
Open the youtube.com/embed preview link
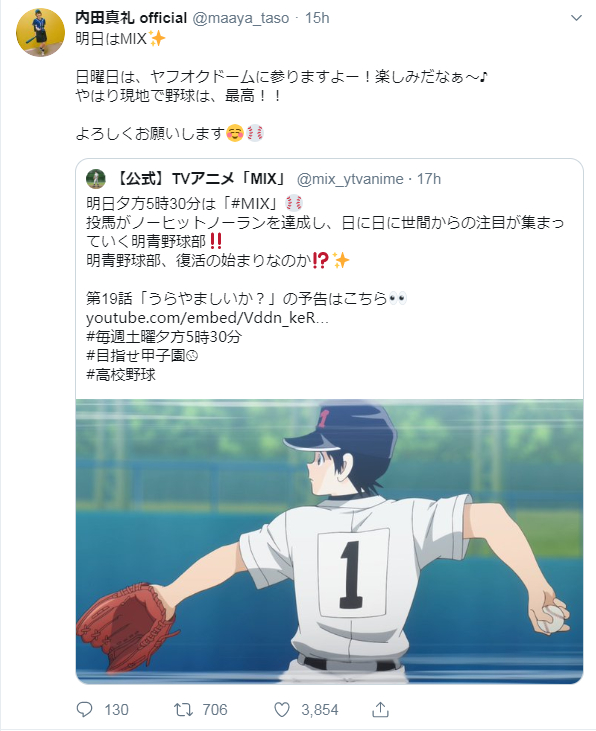point(207,317)
